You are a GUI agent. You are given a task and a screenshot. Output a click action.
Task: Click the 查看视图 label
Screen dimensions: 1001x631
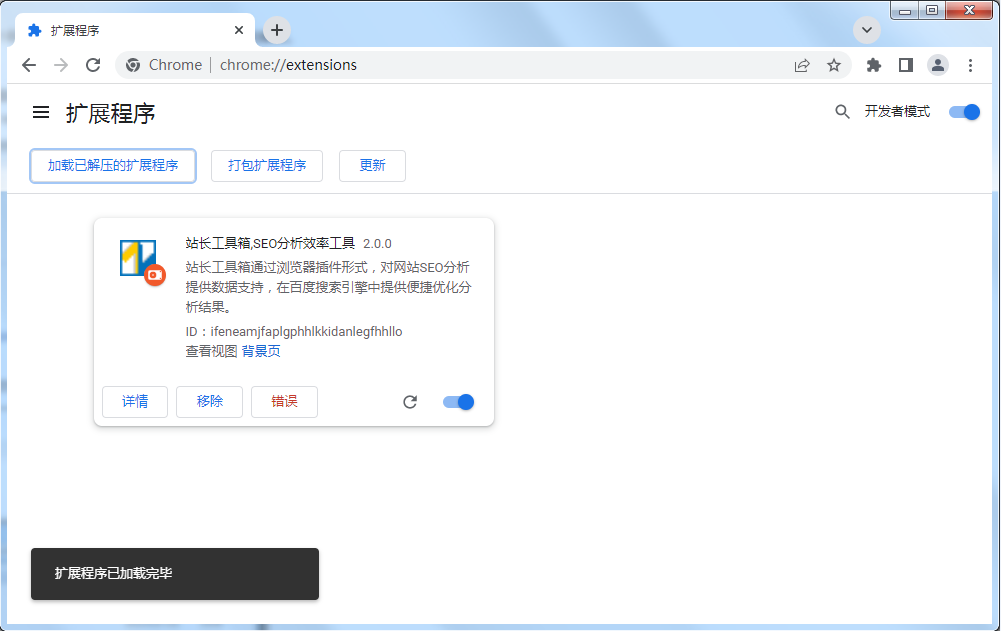pos(211,351)
